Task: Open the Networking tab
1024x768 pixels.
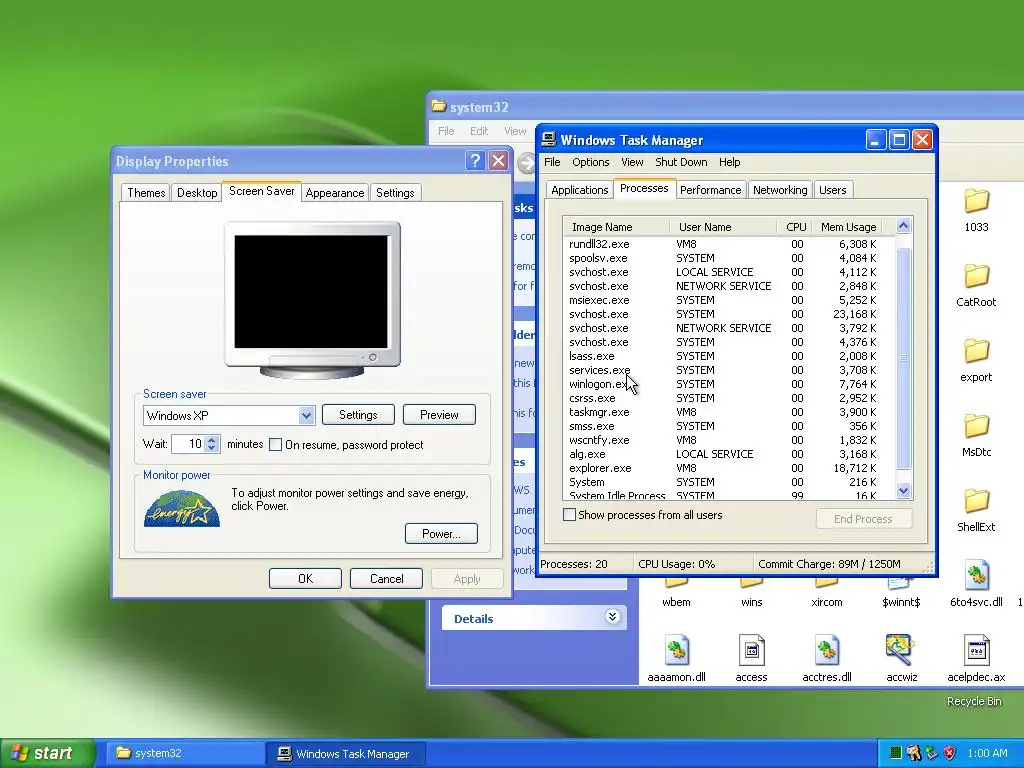Action: [x=780, y=190]
